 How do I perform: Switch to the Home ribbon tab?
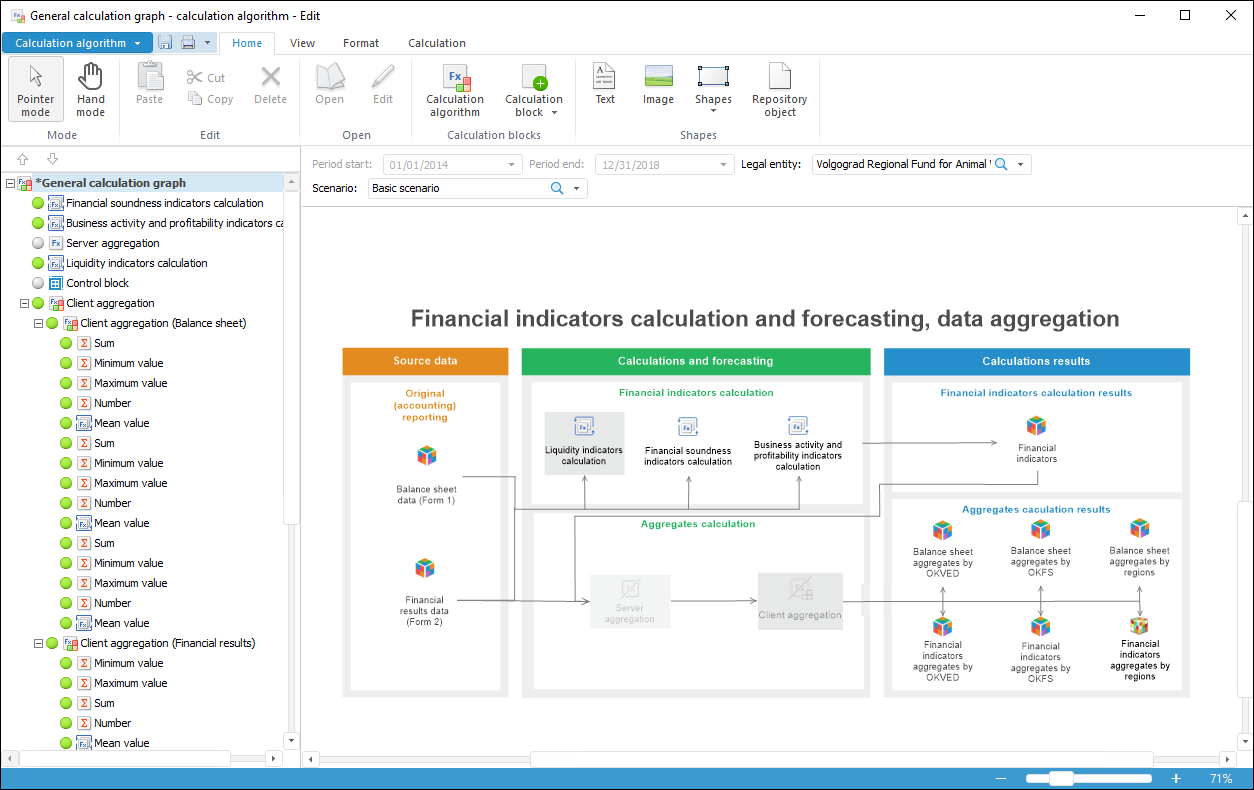(247, 43)
